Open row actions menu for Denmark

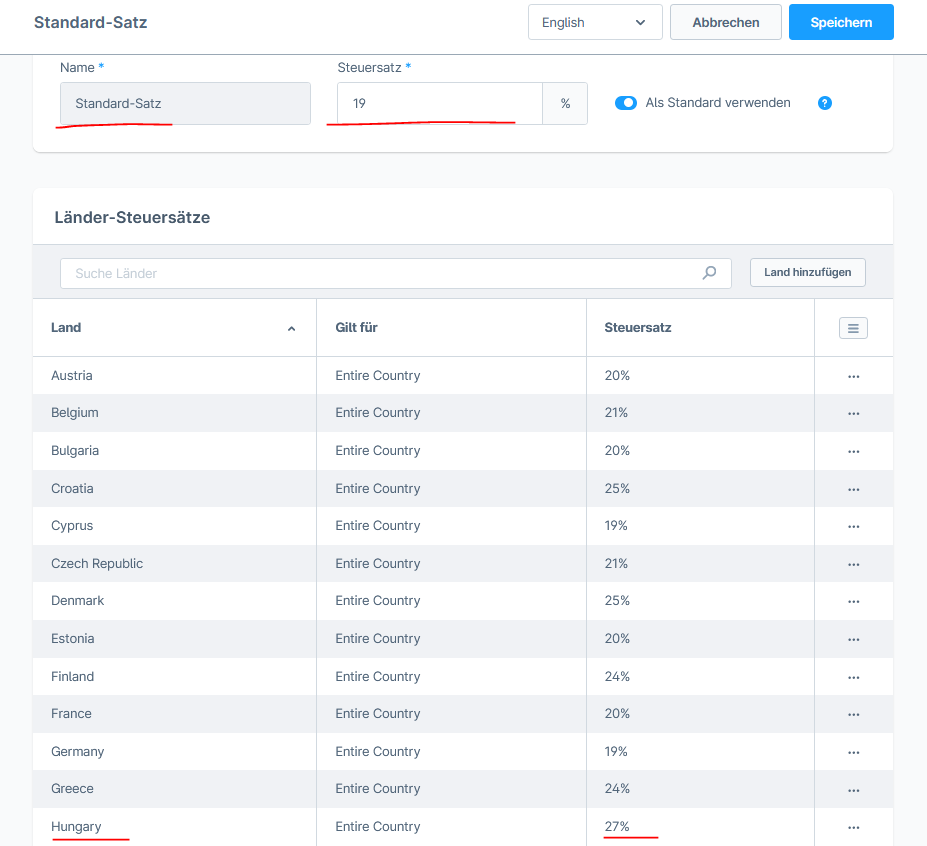(x=853, y=601)
